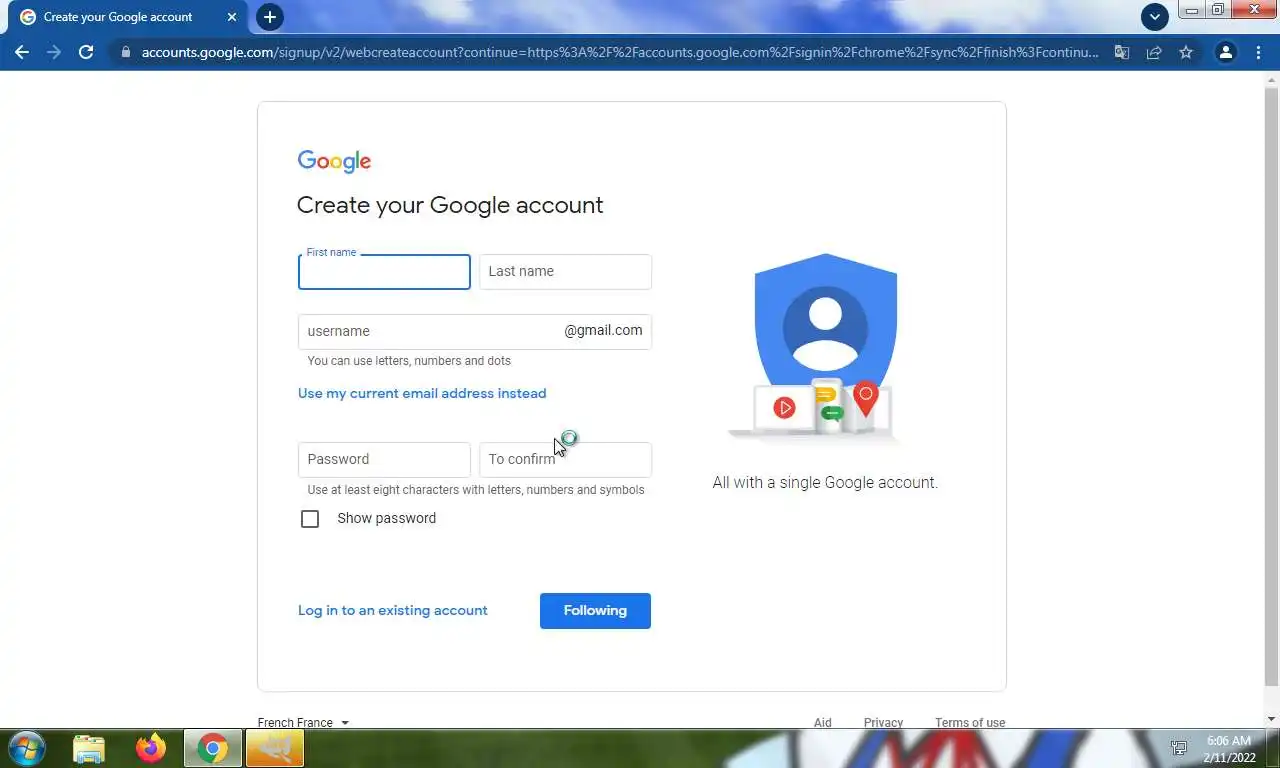
Task: Click the Terms of use footer link
Action: tap(970, 722)
